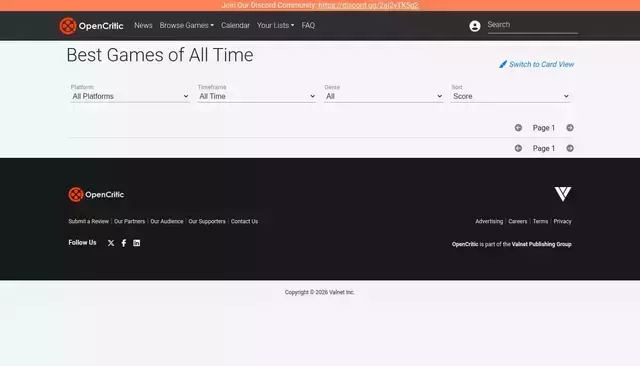Open the Careers link
Screen dimensions: 640x366
click(x=518, y=221)
